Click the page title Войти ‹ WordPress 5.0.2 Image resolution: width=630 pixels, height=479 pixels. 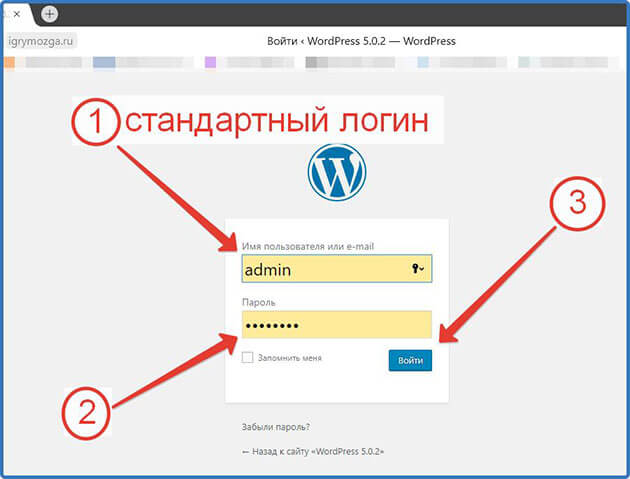point(361,41)
